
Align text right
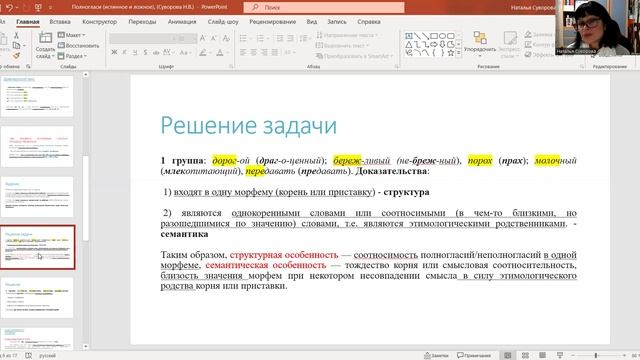tap(264, 52)
